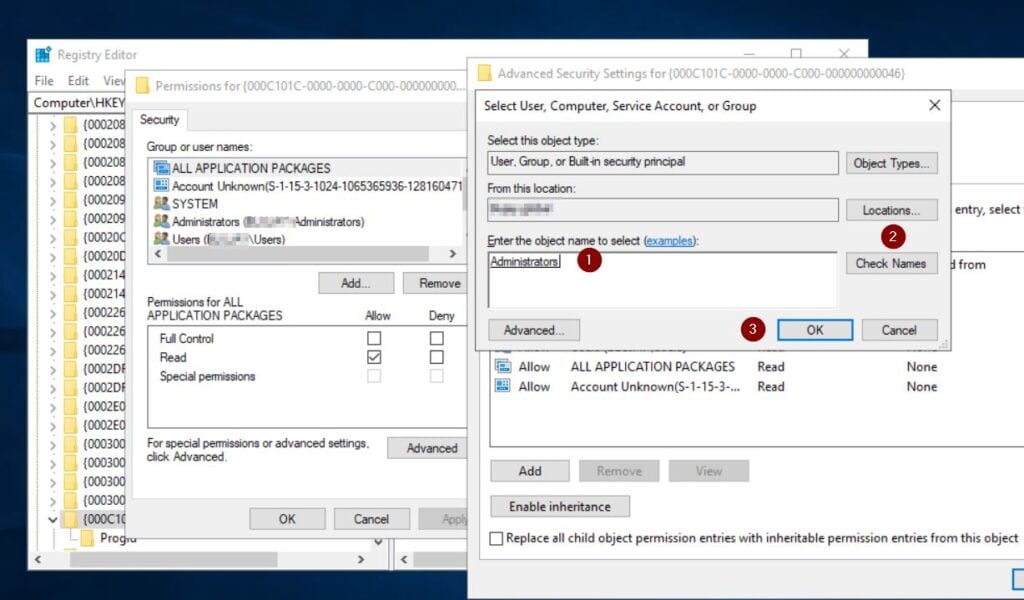This screenshot has height=600, width=1024.
Task: Click the 'Special permissions' row label
Action: (x=207, y=376)
